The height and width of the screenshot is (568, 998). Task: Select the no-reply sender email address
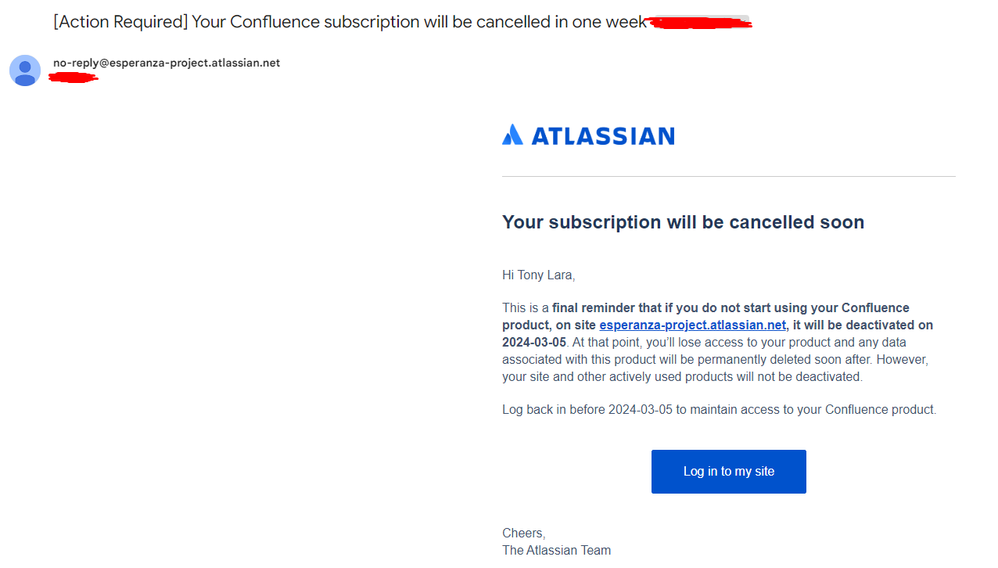coord(167,63)
